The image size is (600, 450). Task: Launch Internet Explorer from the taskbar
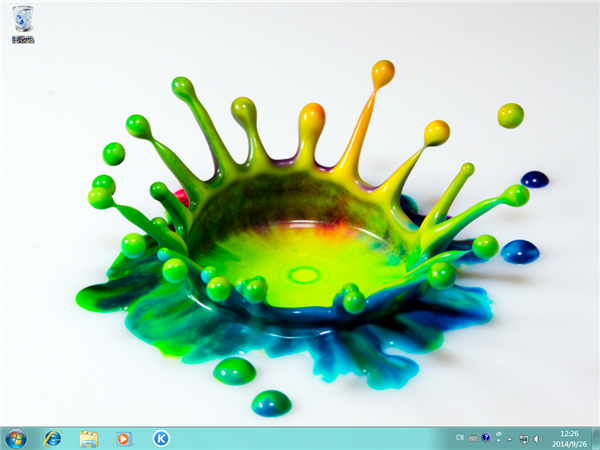[52, 438]
